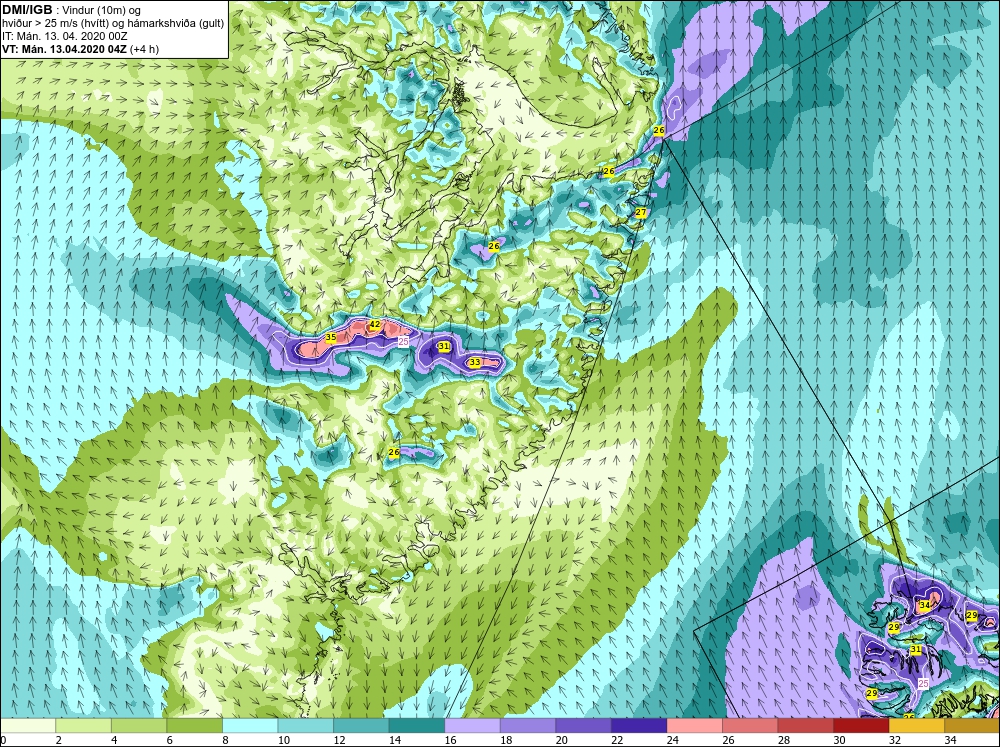Select the 4–6 m/s green legend swatch
Screen dimensions: 1000x747
click(139, 725)
